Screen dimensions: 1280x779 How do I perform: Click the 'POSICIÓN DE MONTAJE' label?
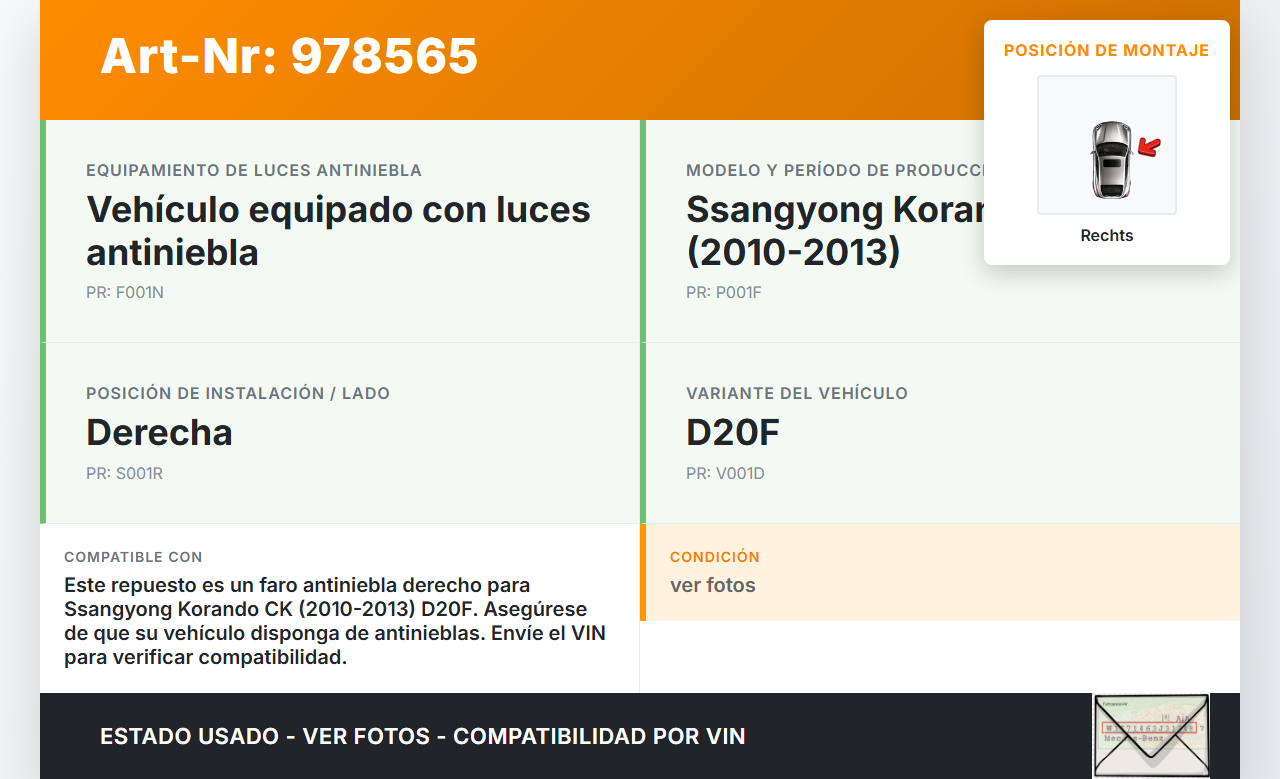coord(1107,50)
